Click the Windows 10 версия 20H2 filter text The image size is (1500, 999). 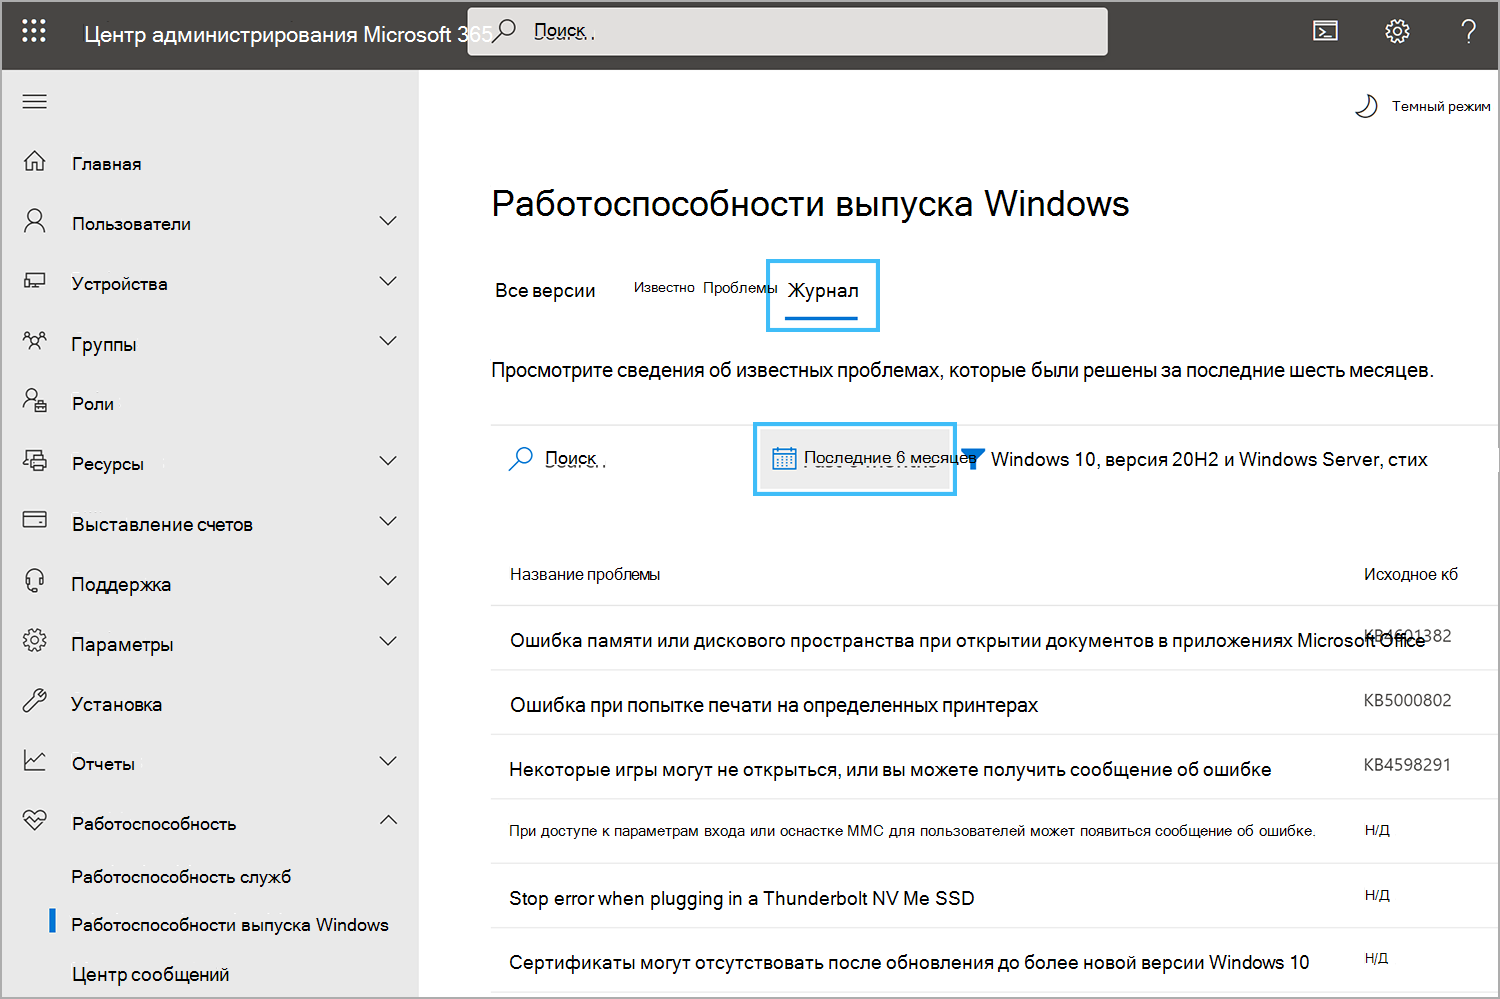[x=1209, y=459]
